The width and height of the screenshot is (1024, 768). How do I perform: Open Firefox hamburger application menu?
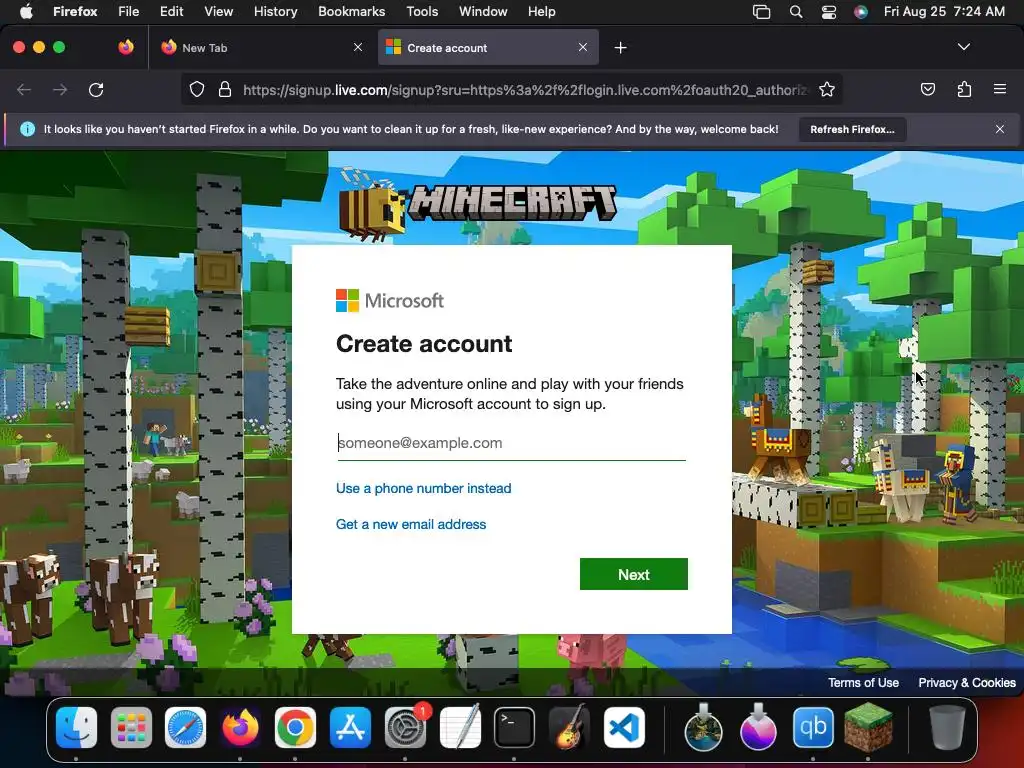999,89
